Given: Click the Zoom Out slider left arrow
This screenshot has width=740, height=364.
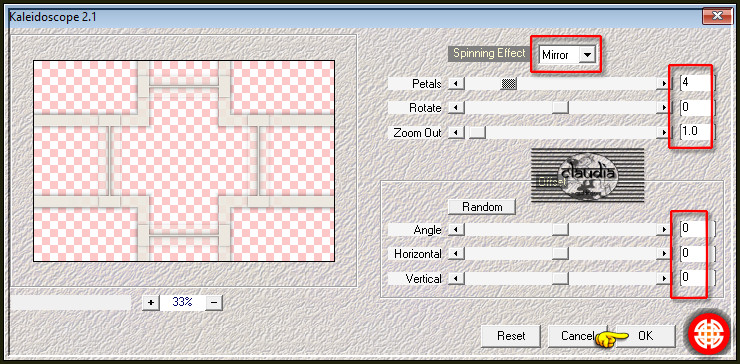Looking at the screenshot, I should tap(456, 133).
